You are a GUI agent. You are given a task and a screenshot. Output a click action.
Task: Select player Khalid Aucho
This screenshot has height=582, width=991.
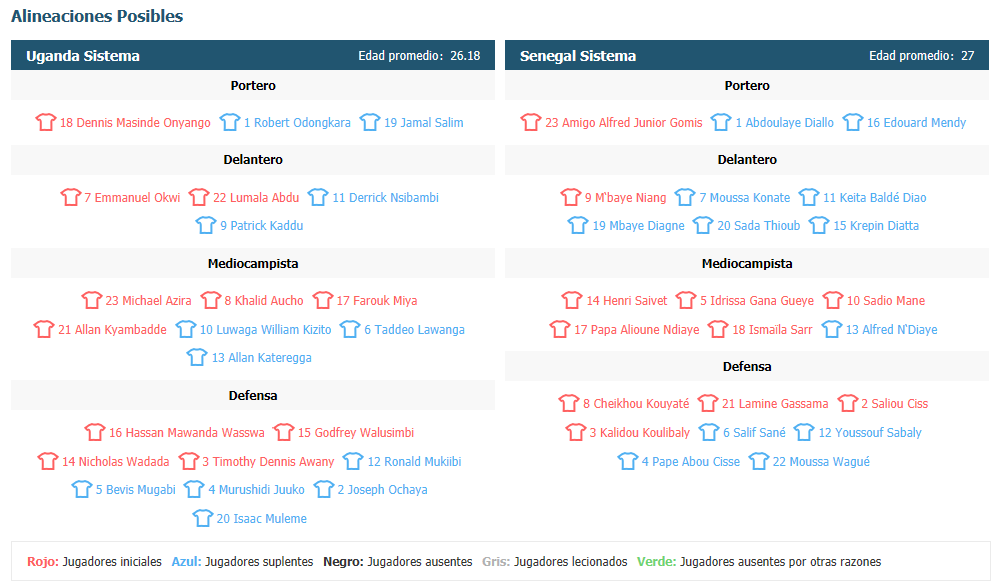click(264, 301)
